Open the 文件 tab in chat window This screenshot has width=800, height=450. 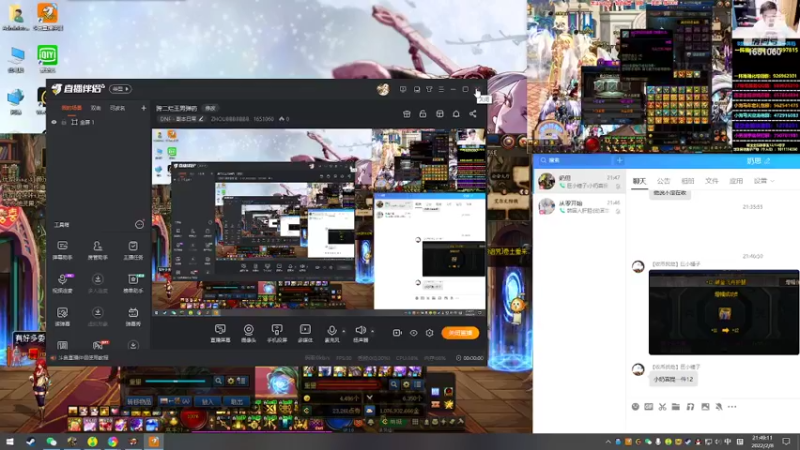(712, 181)
